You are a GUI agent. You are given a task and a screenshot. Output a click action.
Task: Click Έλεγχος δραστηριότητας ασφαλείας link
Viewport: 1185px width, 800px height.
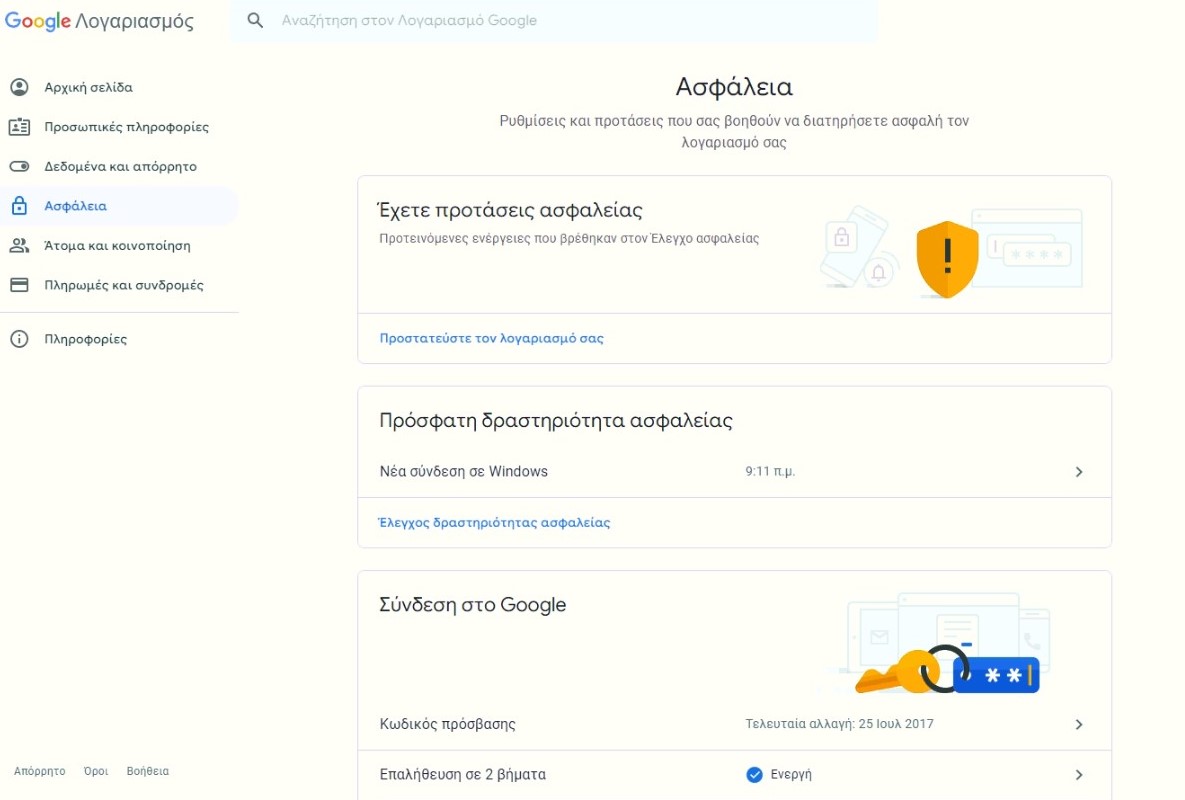[x=494, y=523]
